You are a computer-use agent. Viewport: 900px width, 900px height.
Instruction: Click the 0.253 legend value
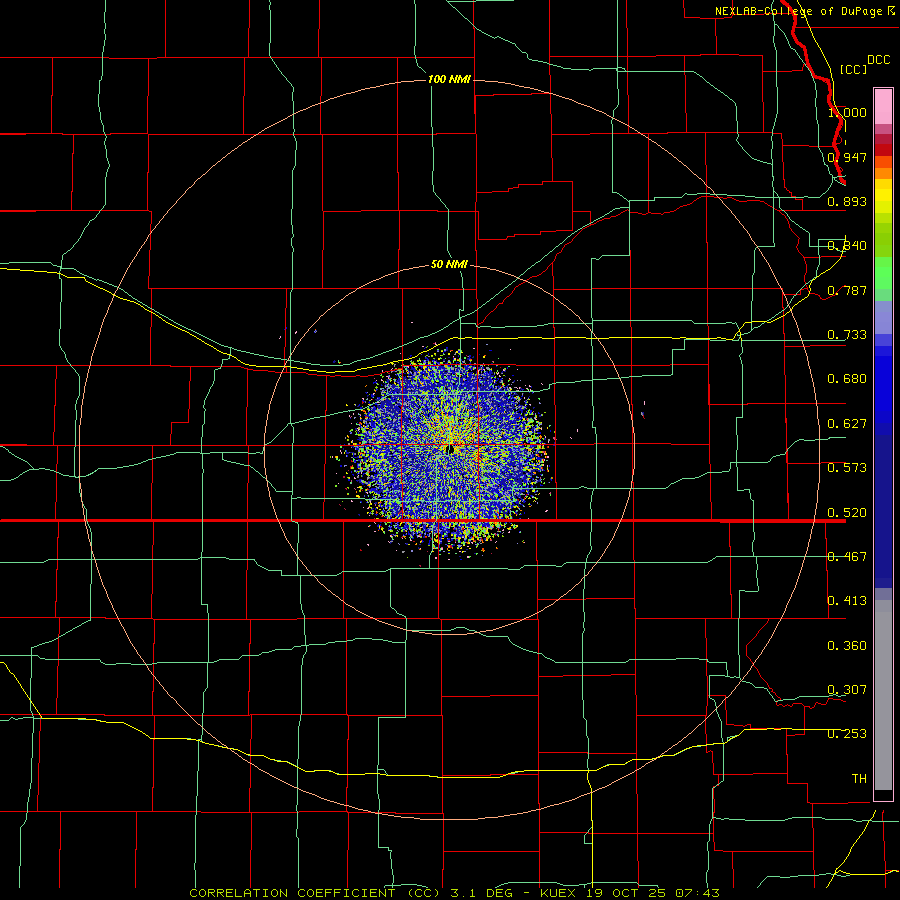point(847,734)
